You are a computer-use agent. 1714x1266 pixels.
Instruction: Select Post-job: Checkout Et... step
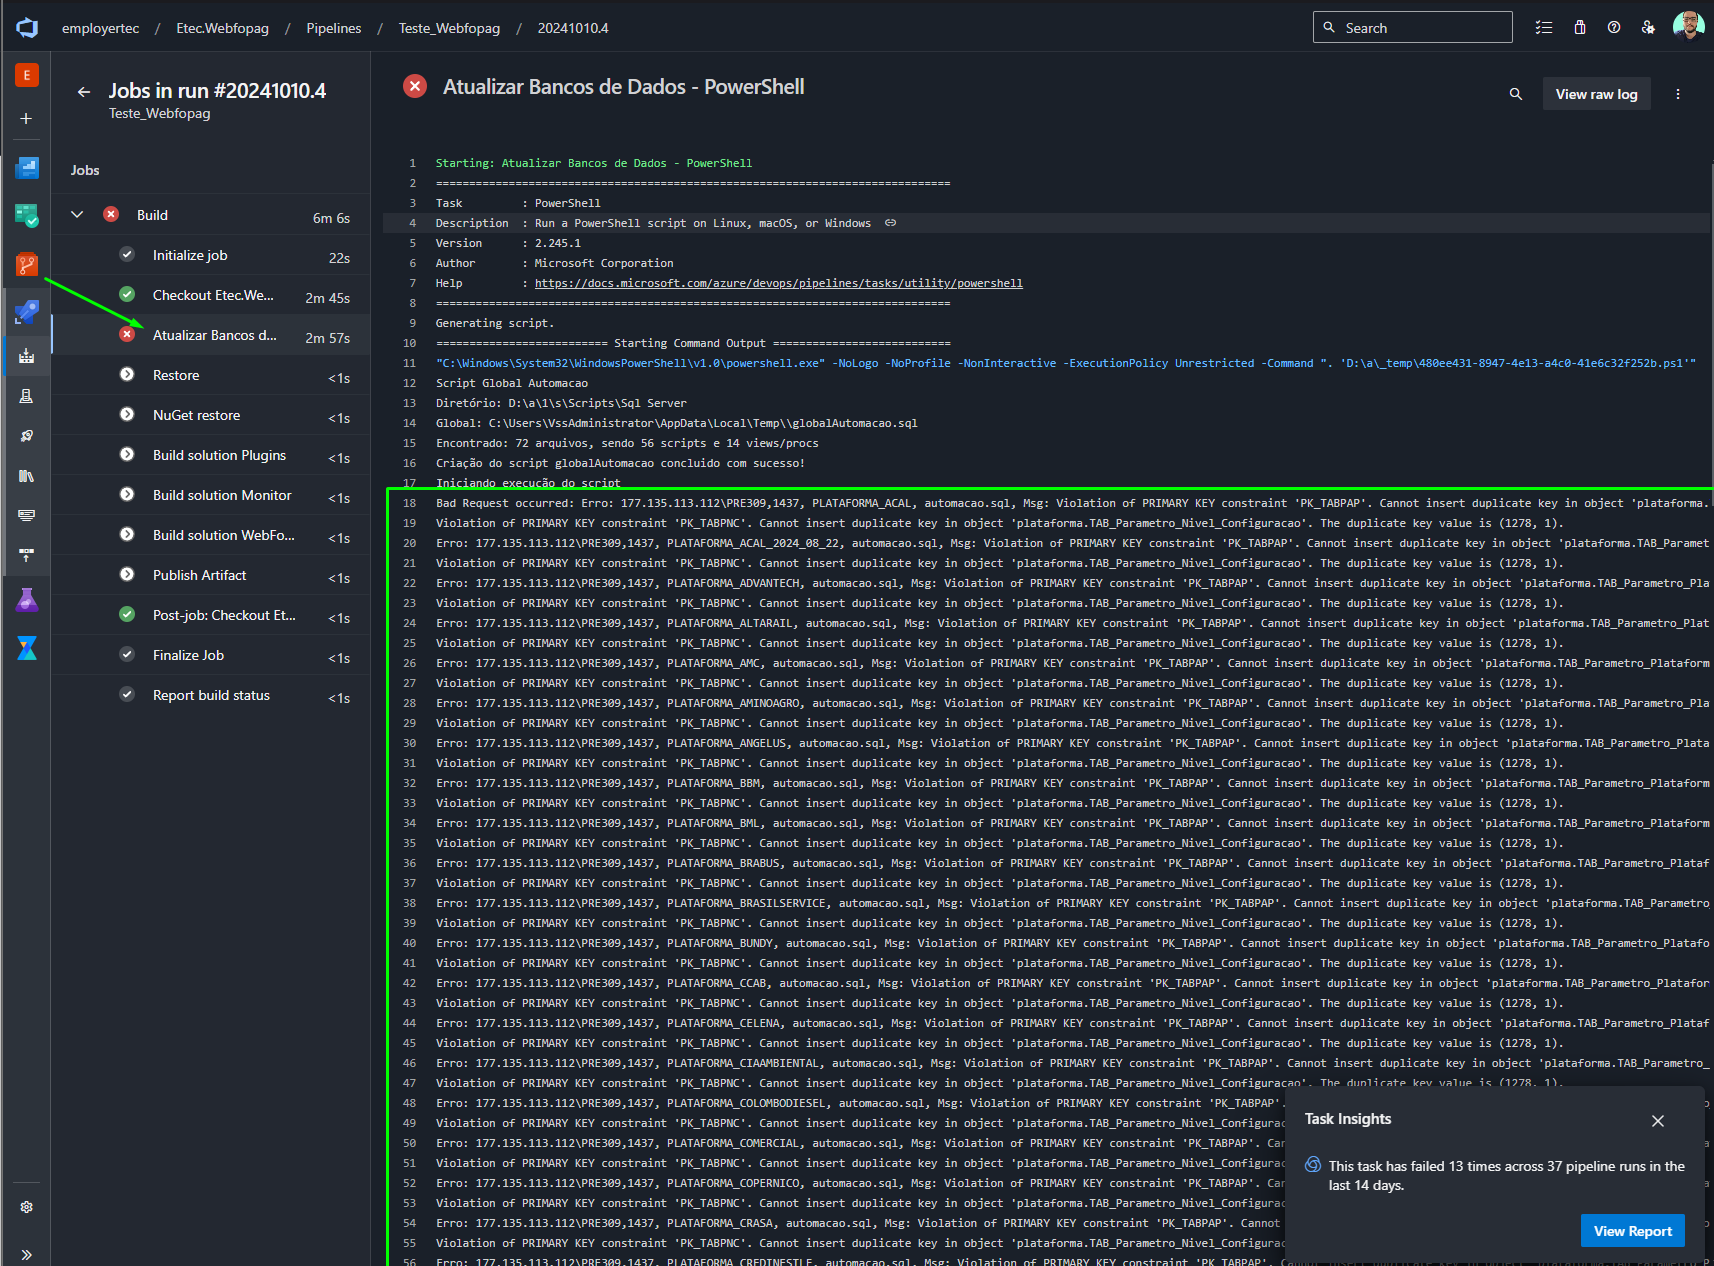coord(211,615)
